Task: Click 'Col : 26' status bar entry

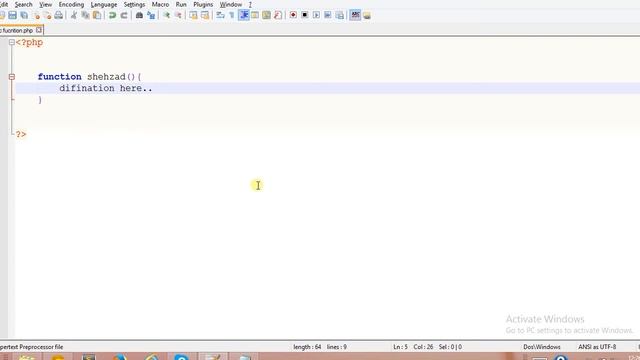Action: coord(423,347)
